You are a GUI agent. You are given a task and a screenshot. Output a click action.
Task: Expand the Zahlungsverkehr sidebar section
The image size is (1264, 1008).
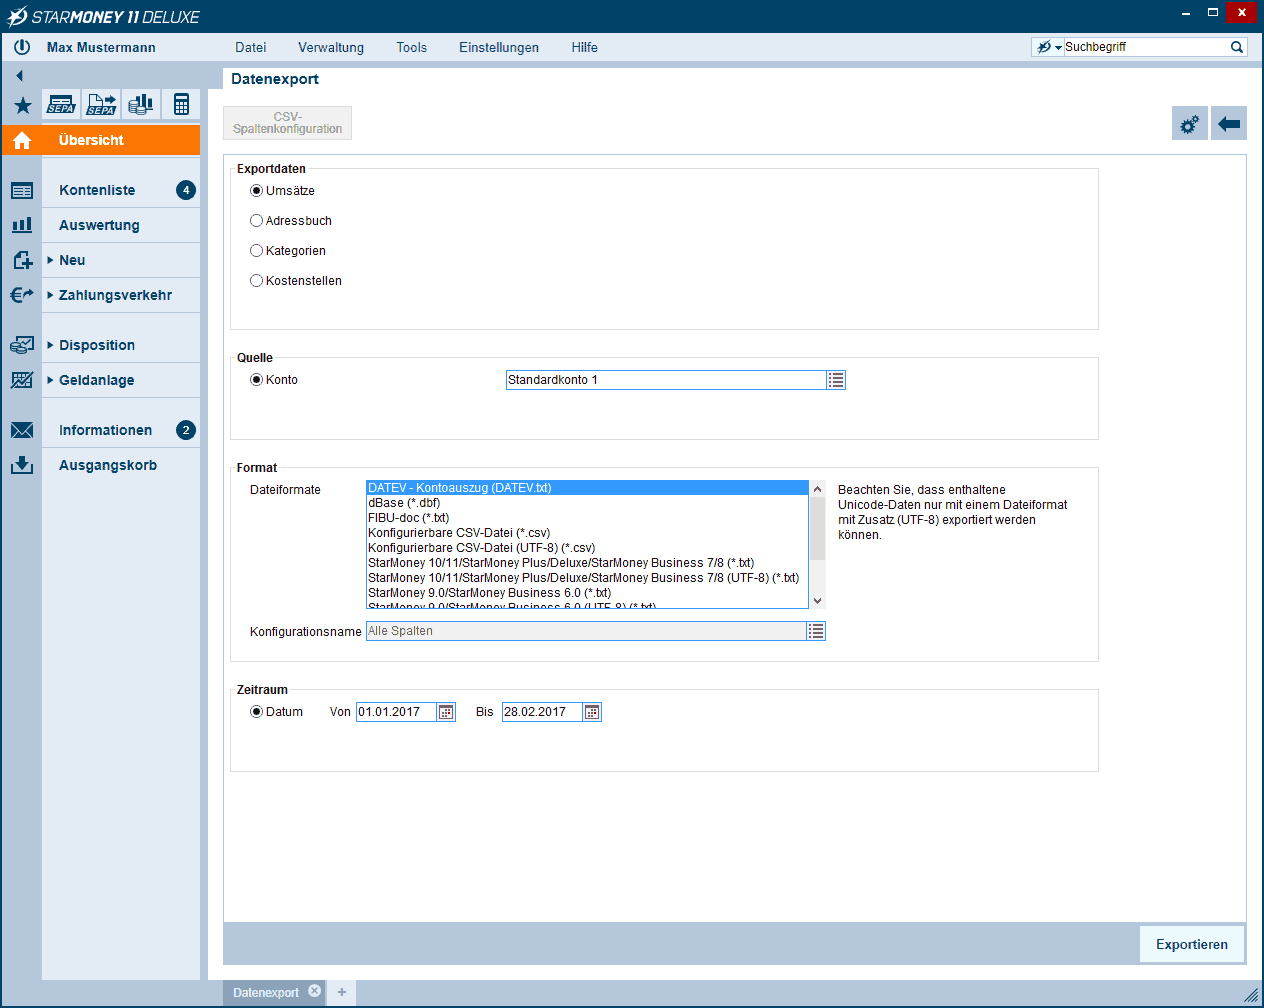tap(51, 295)
